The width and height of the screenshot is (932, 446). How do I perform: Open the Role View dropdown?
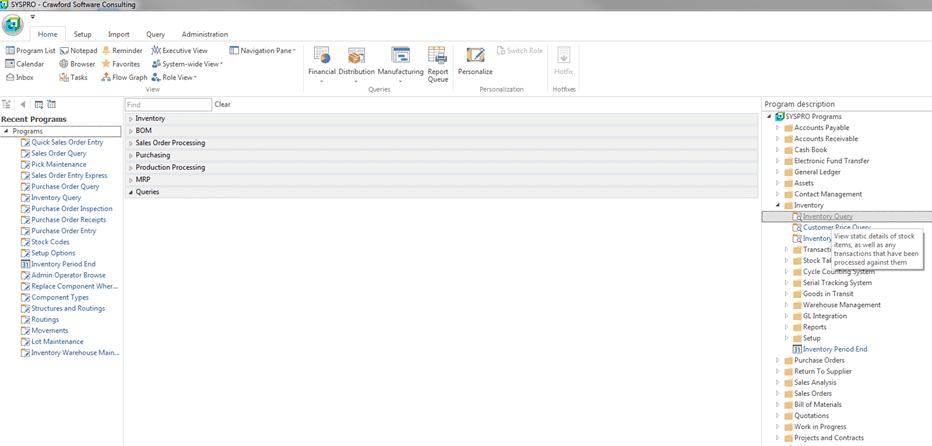[175, 77]
